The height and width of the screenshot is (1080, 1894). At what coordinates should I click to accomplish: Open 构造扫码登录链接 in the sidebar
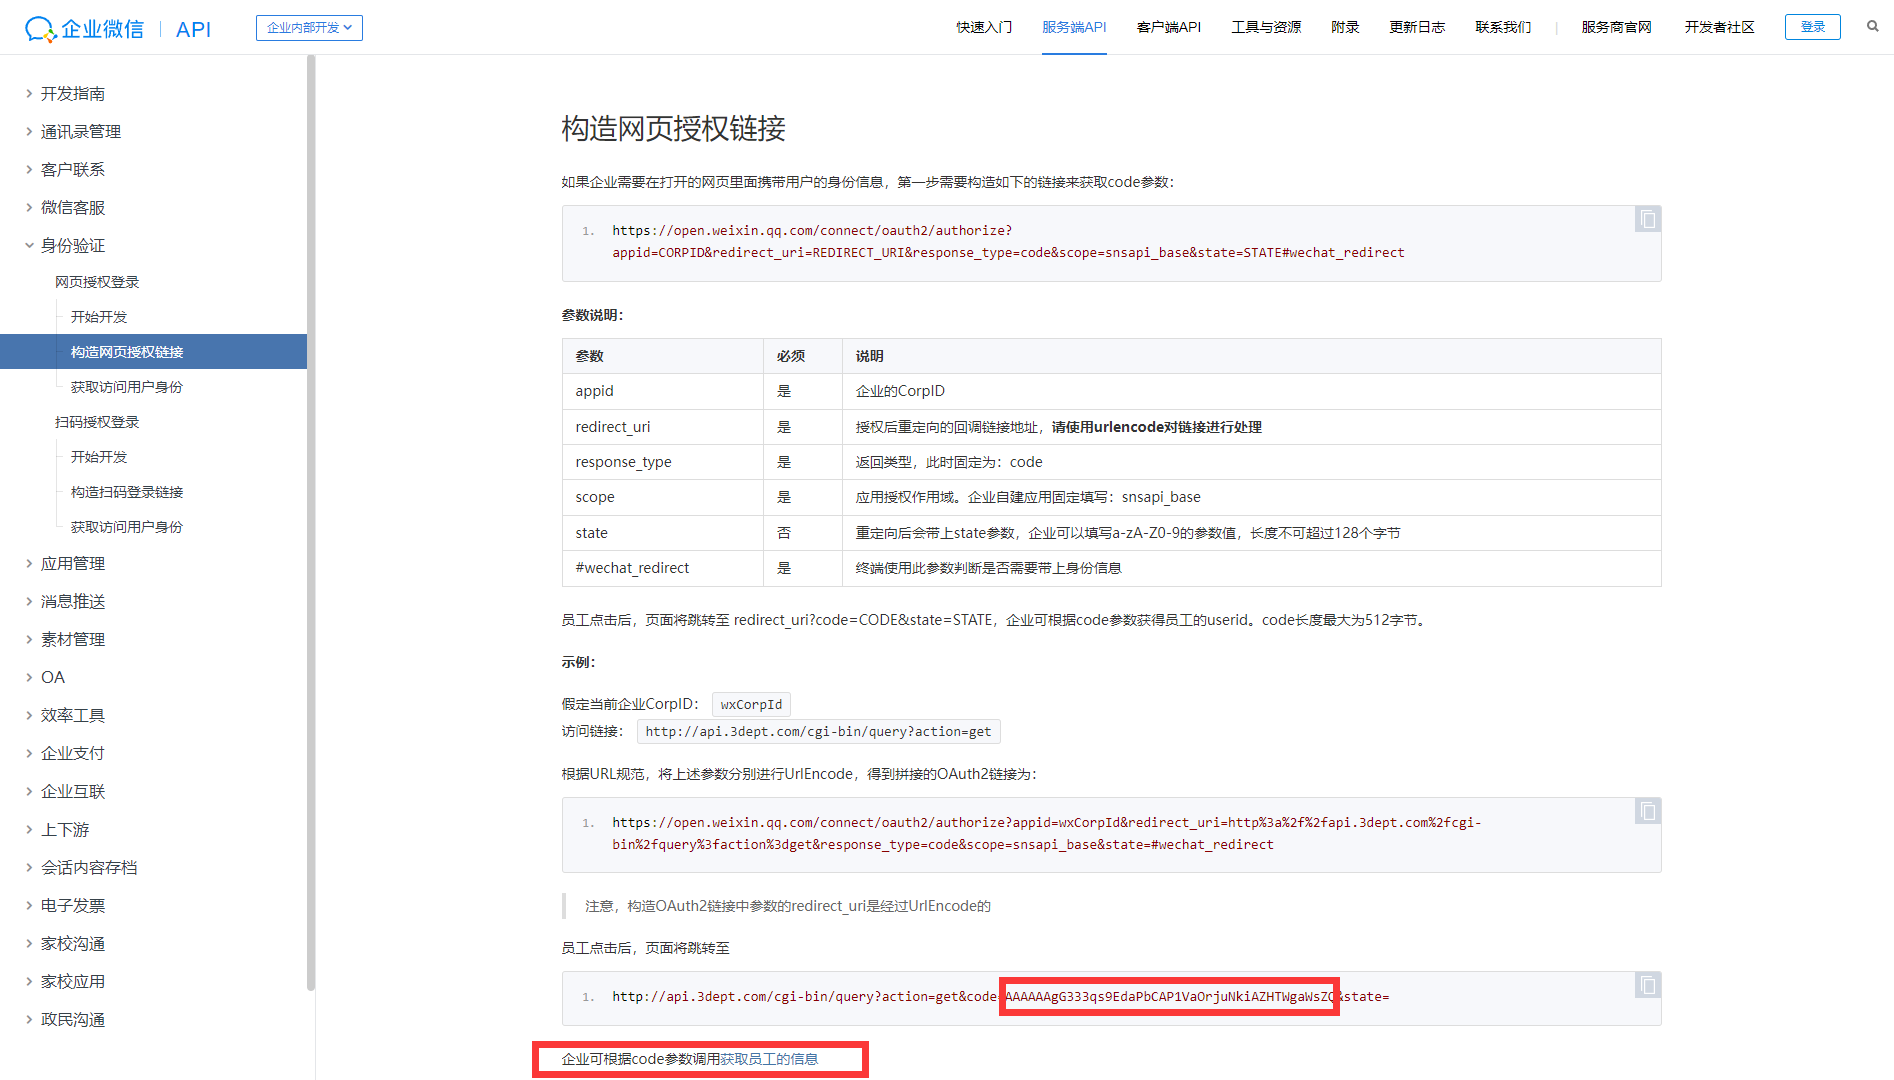[127, 492]
